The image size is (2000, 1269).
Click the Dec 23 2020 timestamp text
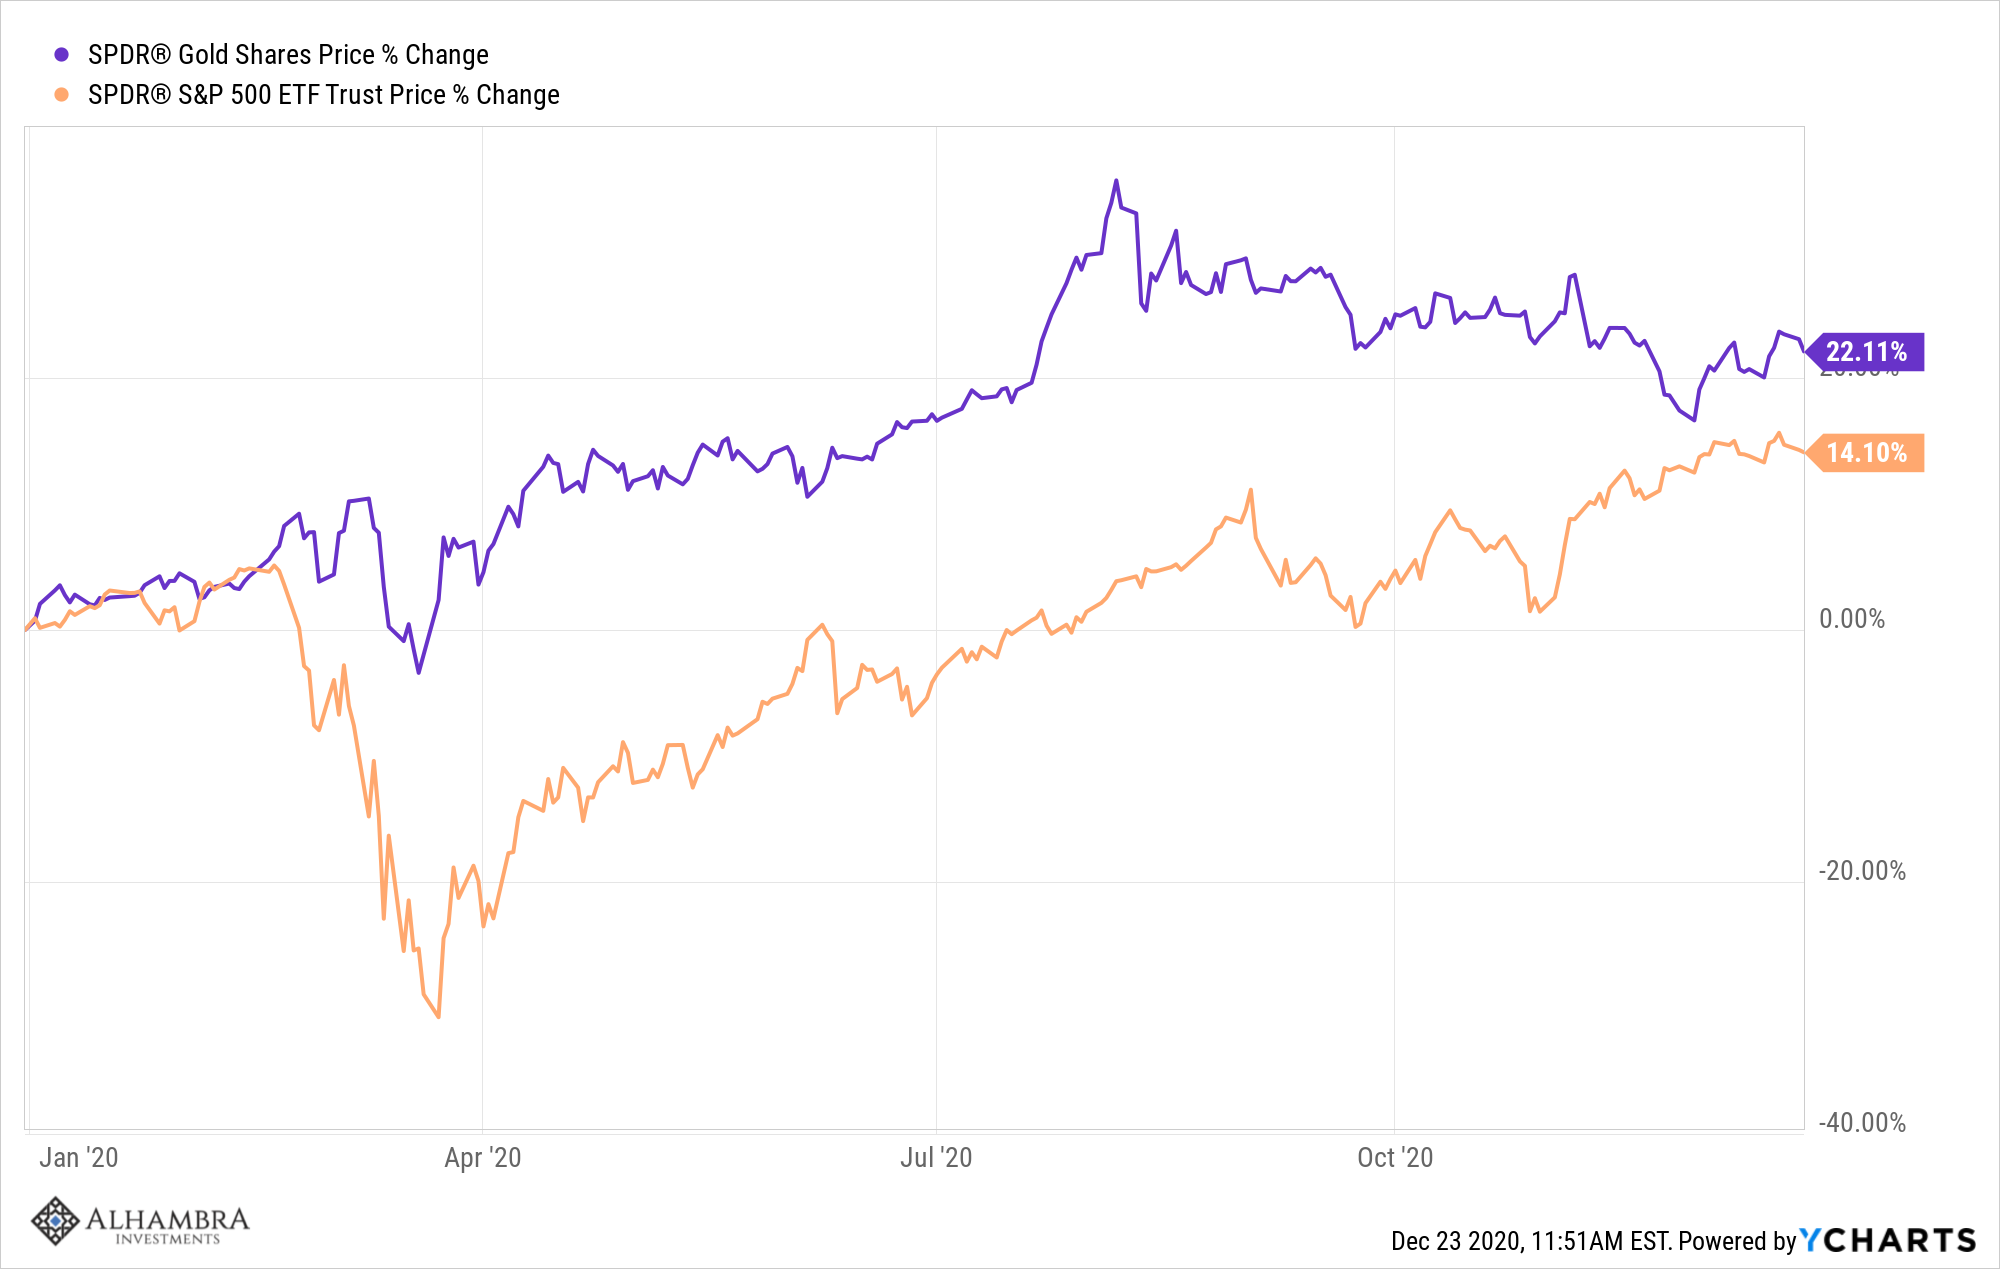point(1530,1242)
